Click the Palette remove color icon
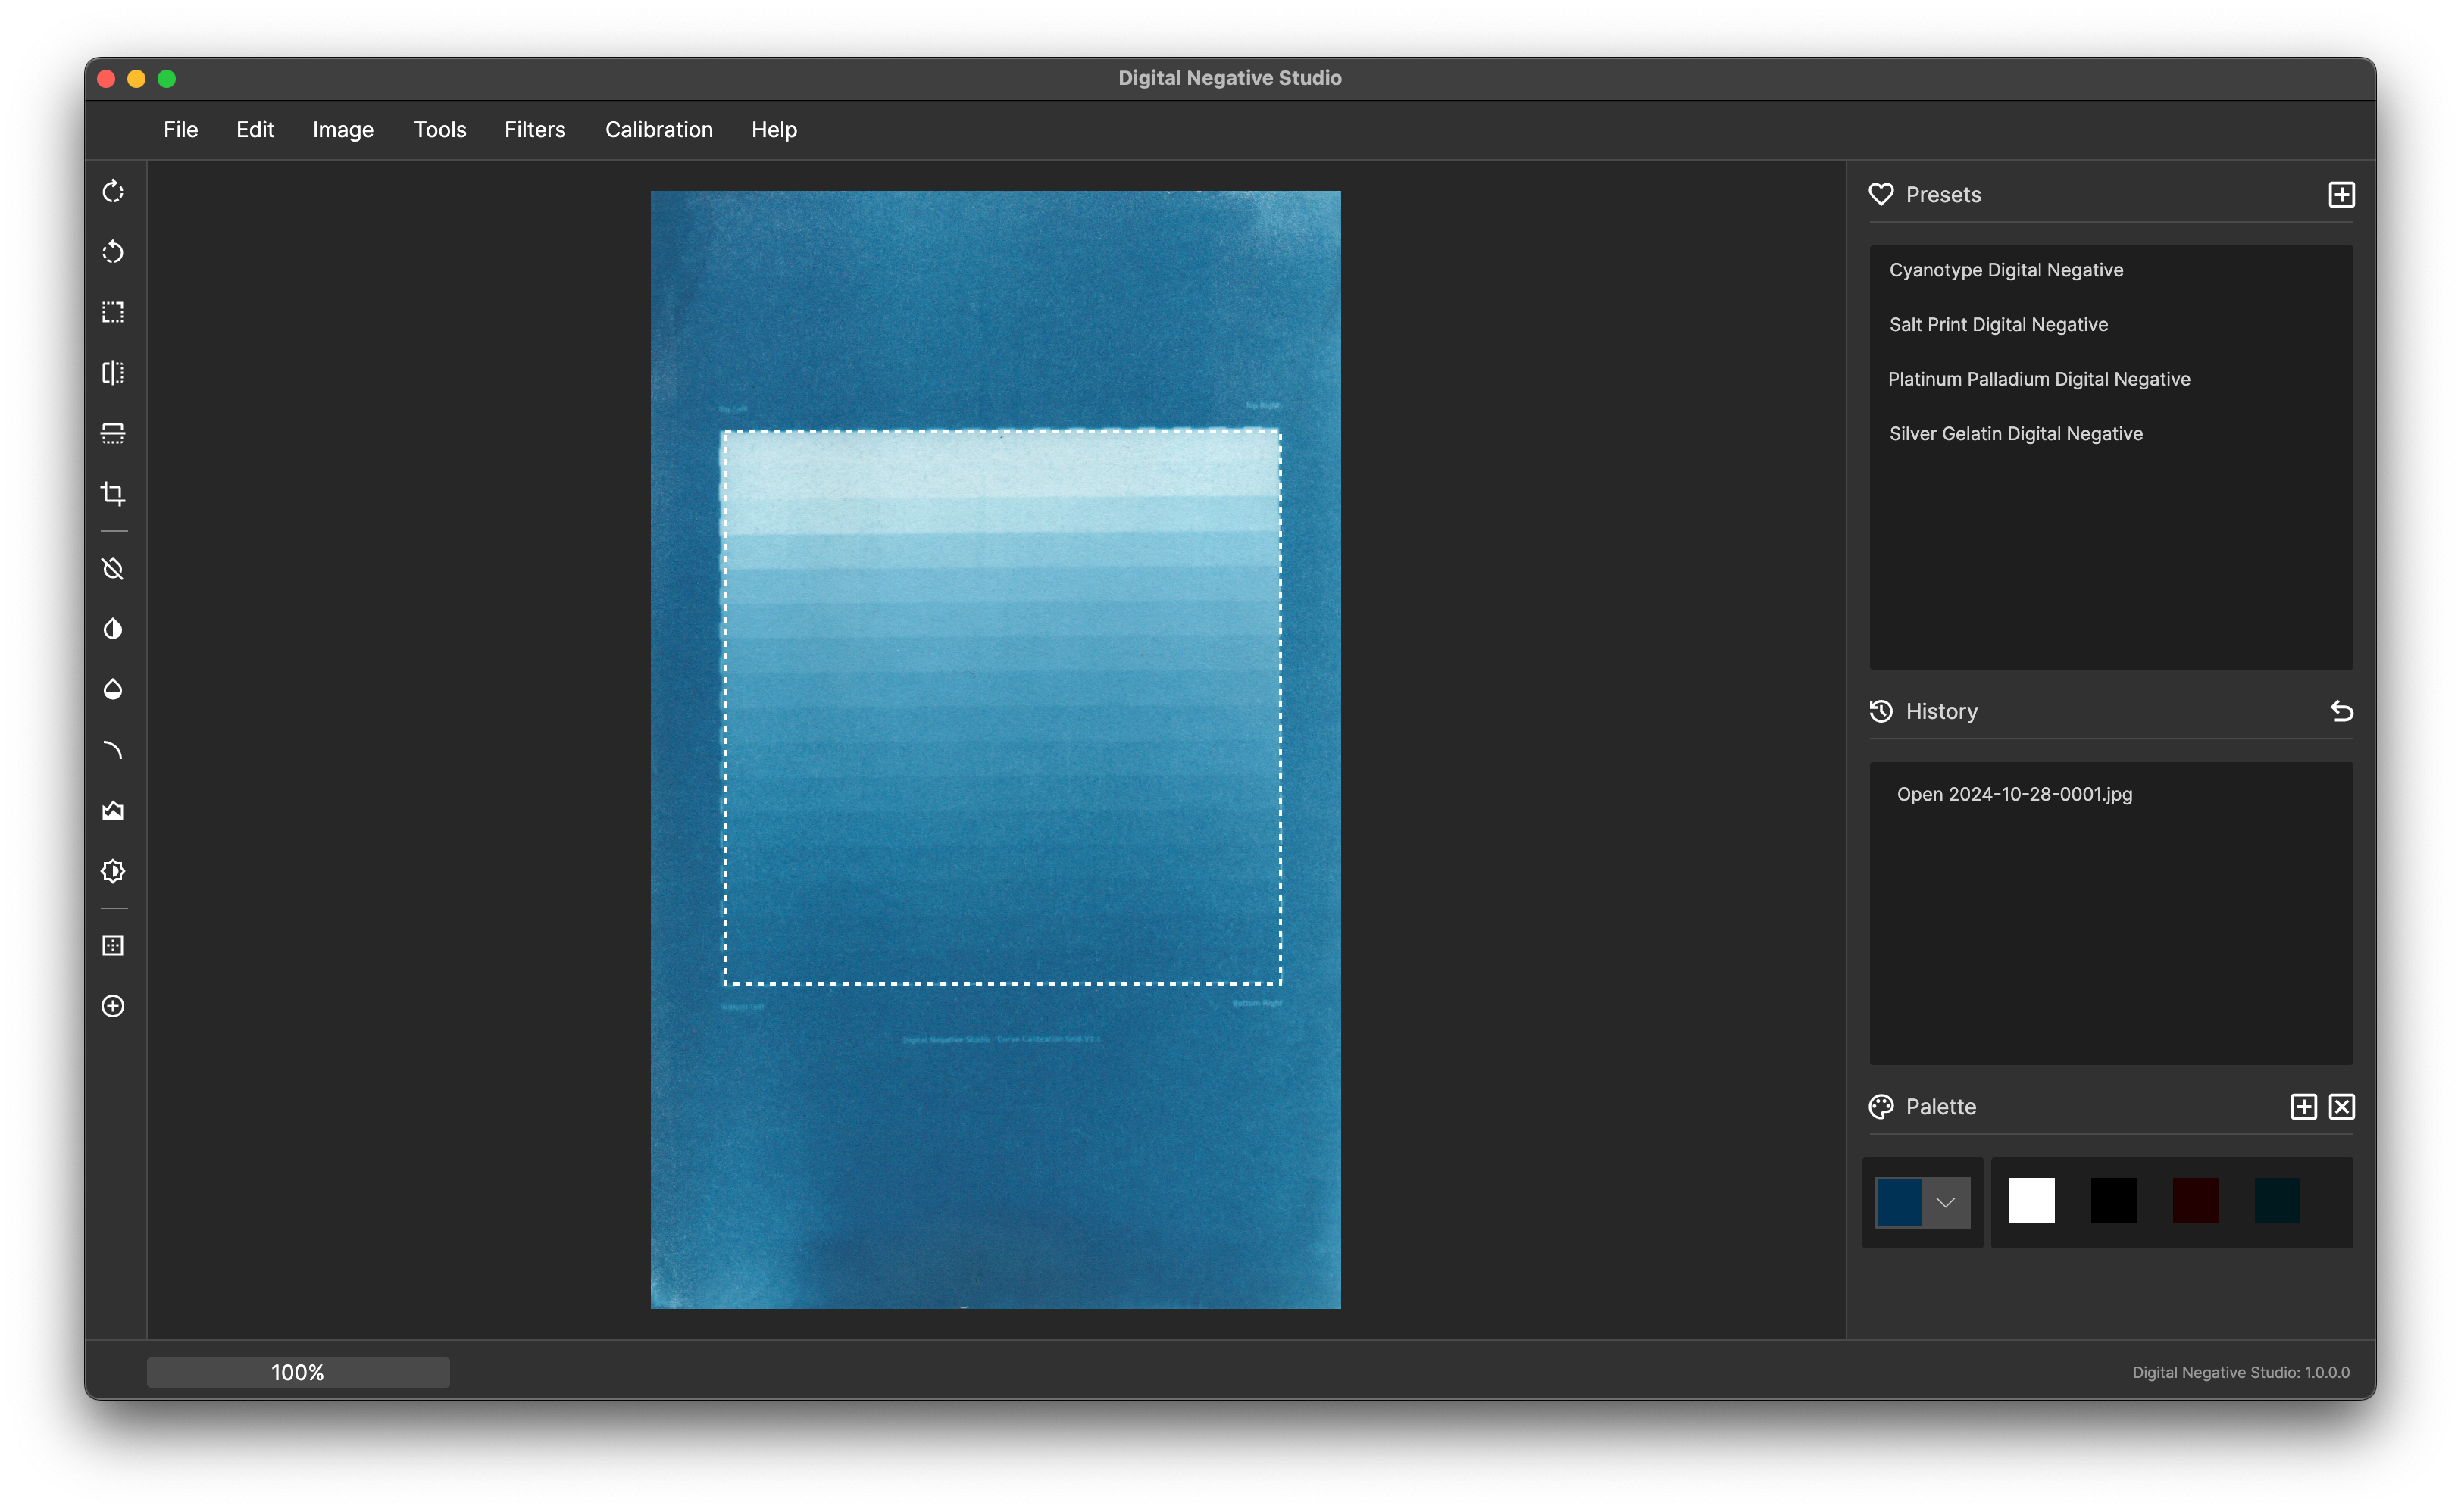Viewport: 2461px width, 1512px height. tap(2341, 1106)
